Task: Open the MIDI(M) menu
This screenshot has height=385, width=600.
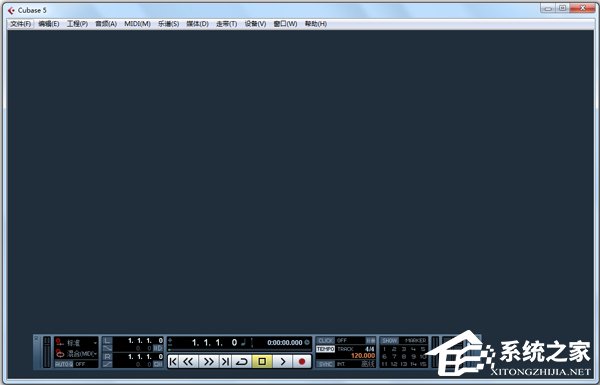Action: (137, 24)
